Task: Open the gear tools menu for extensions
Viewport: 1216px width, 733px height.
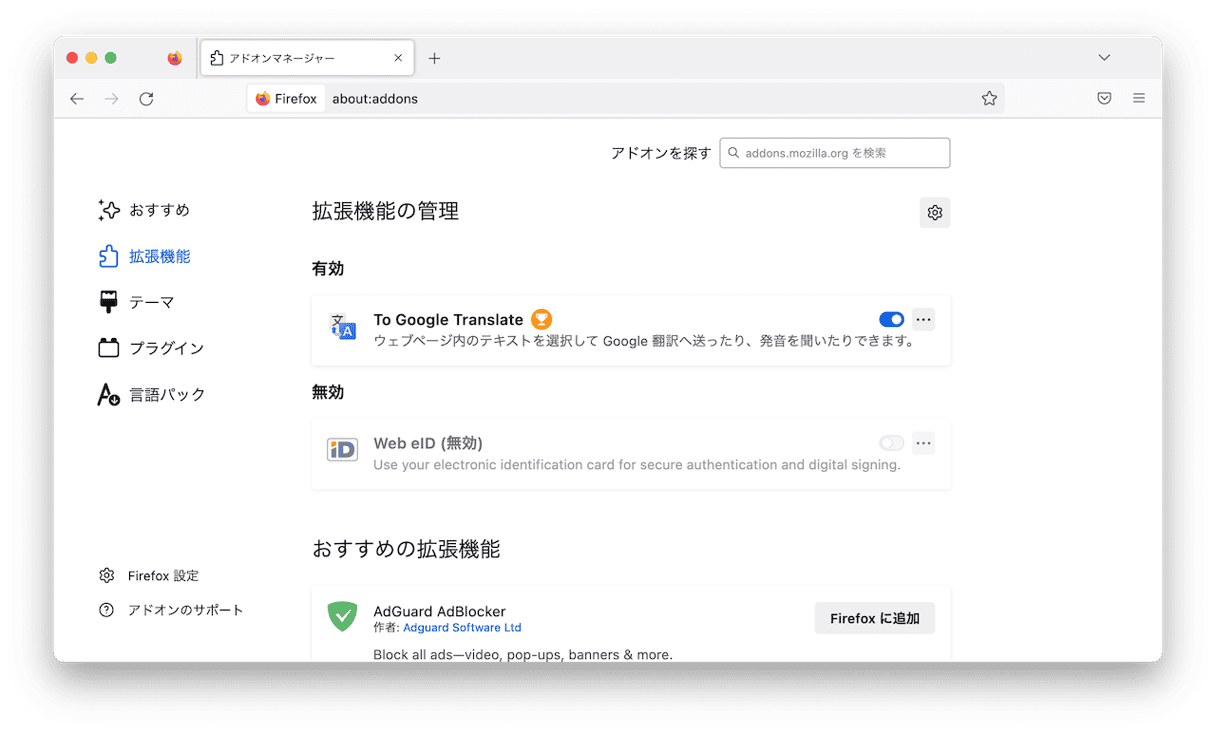Action: pyautogui.click(x=935, y=212)
